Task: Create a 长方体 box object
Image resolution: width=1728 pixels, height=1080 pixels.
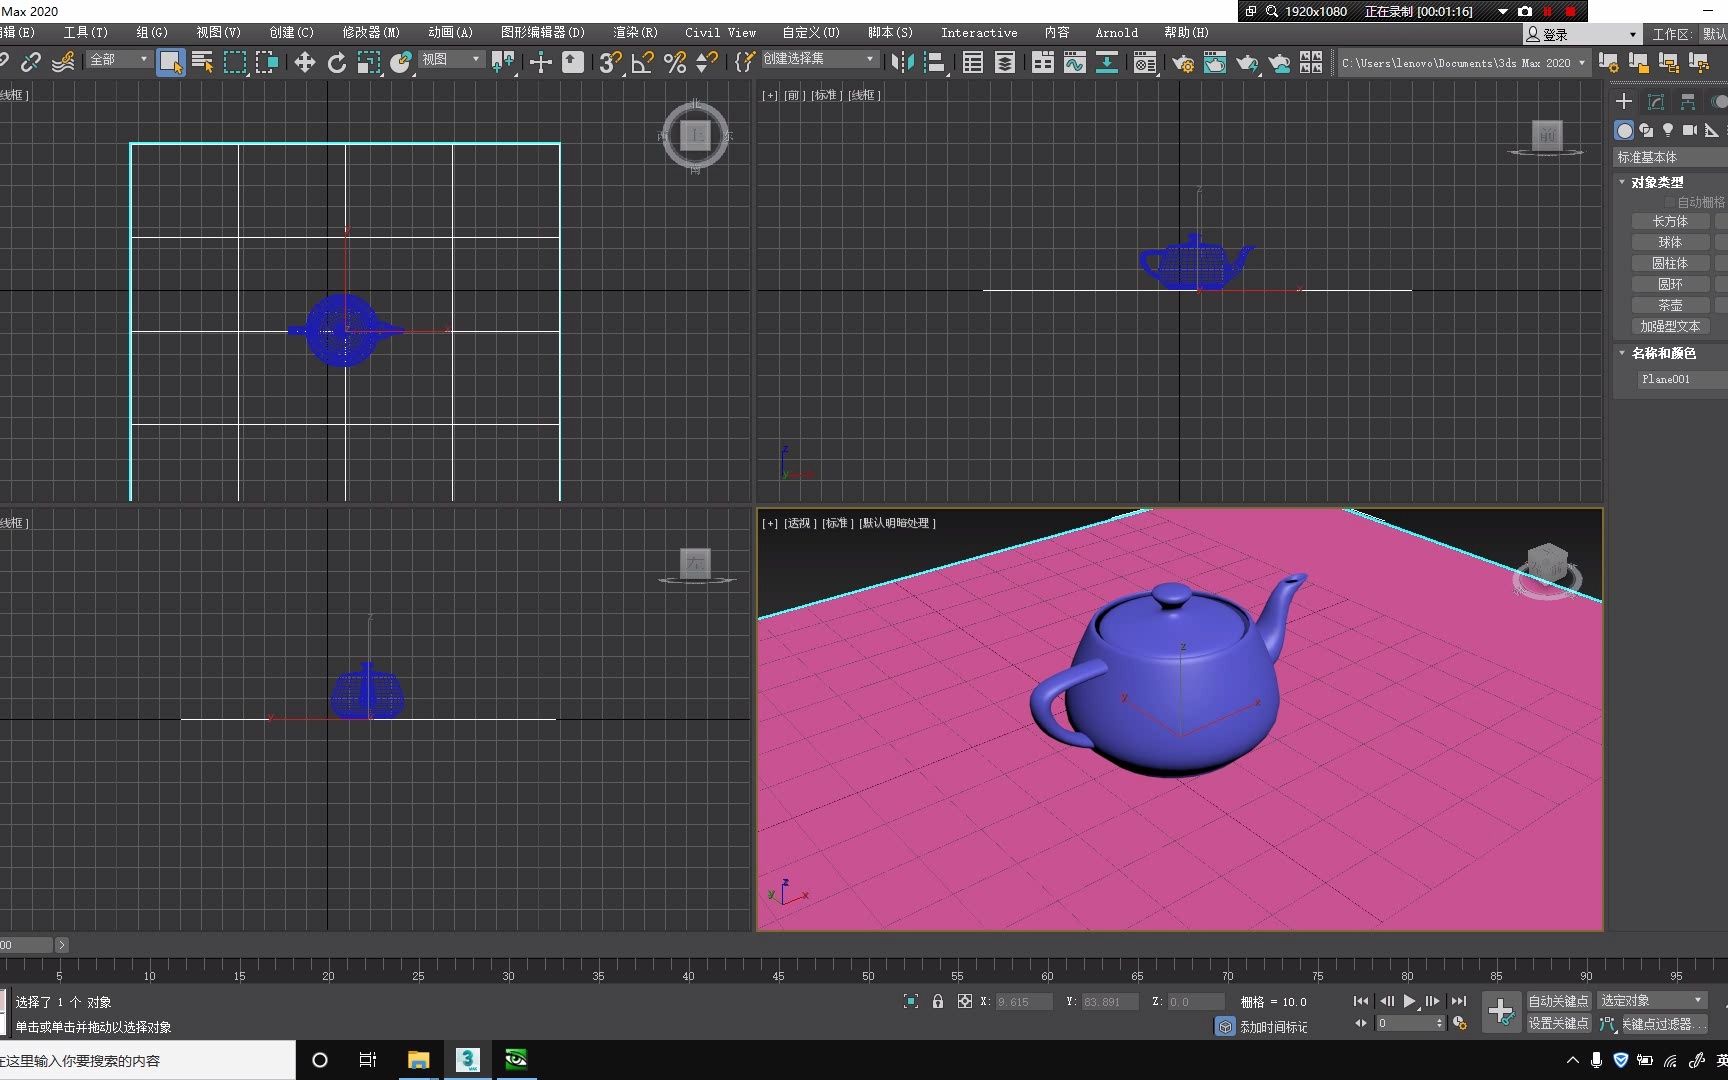Action: click(x=1669, y=221)
